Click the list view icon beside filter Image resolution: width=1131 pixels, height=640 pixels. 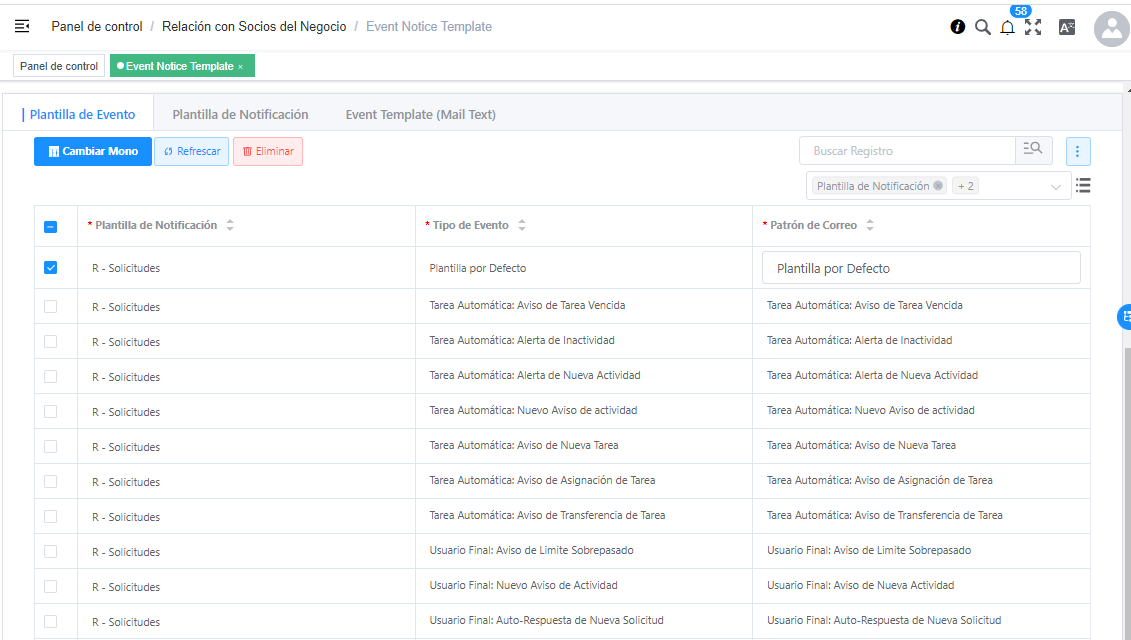point(1083,185)
